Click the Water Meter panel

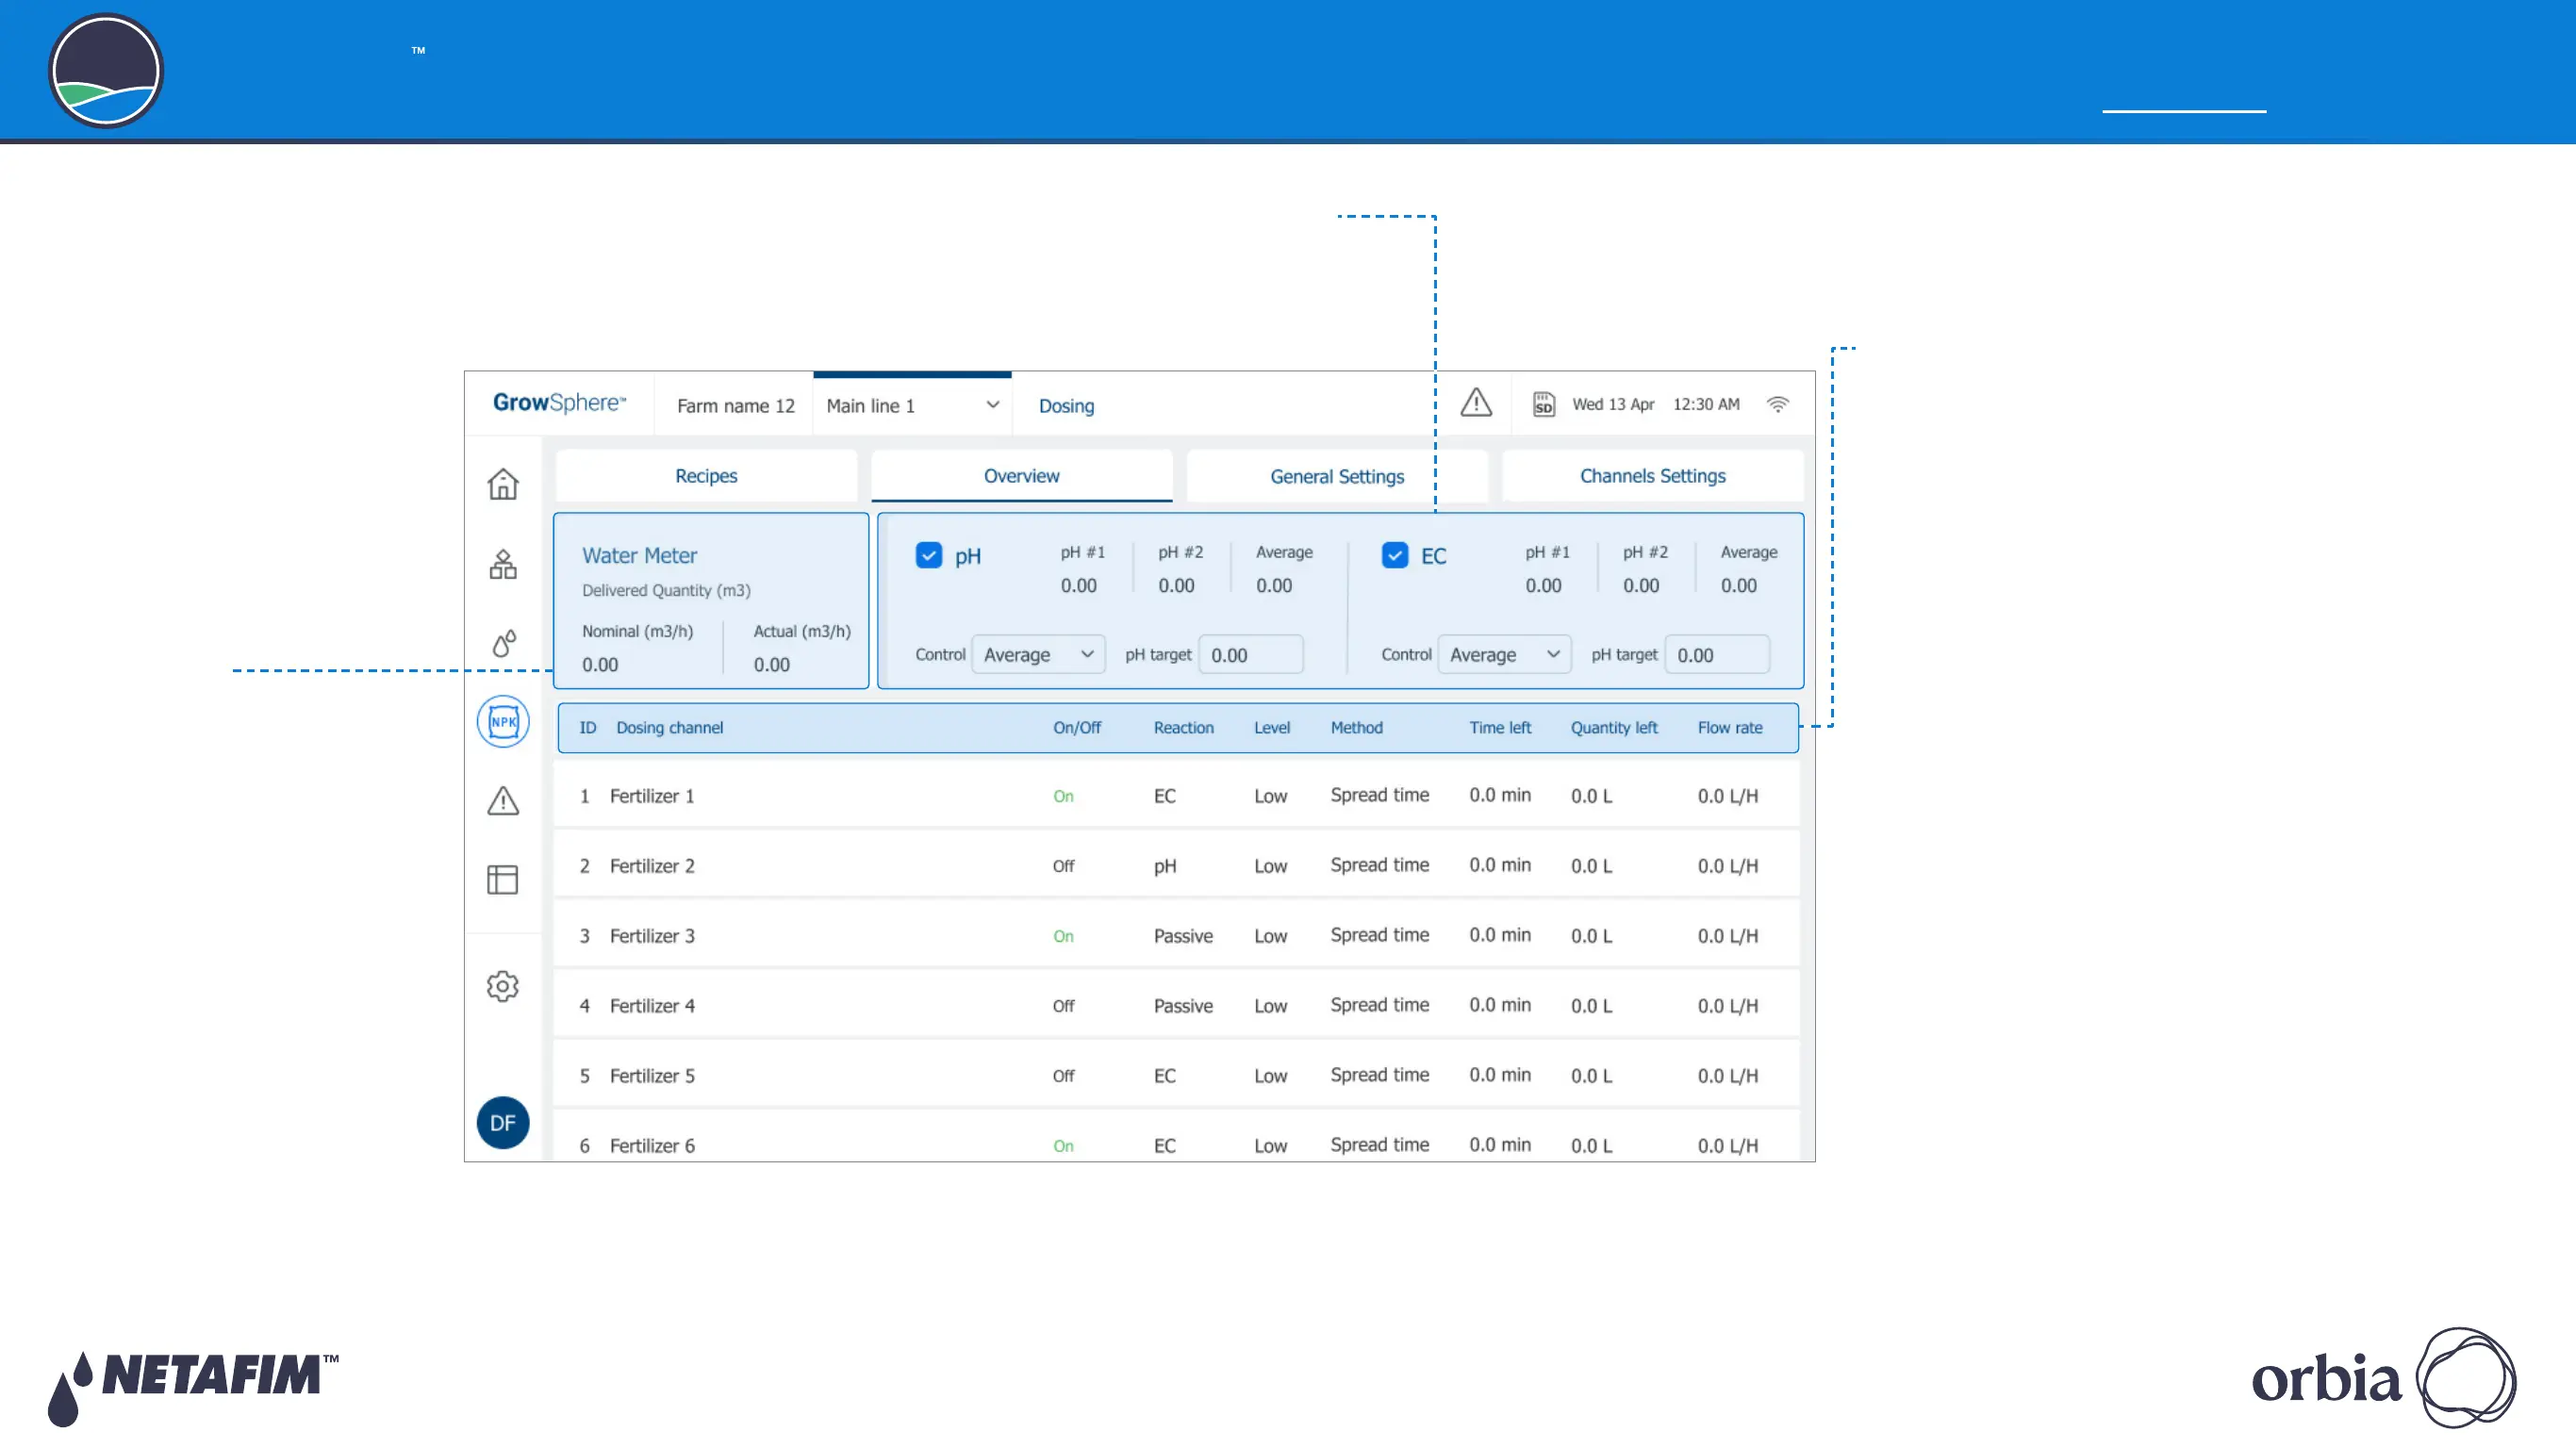711,601
